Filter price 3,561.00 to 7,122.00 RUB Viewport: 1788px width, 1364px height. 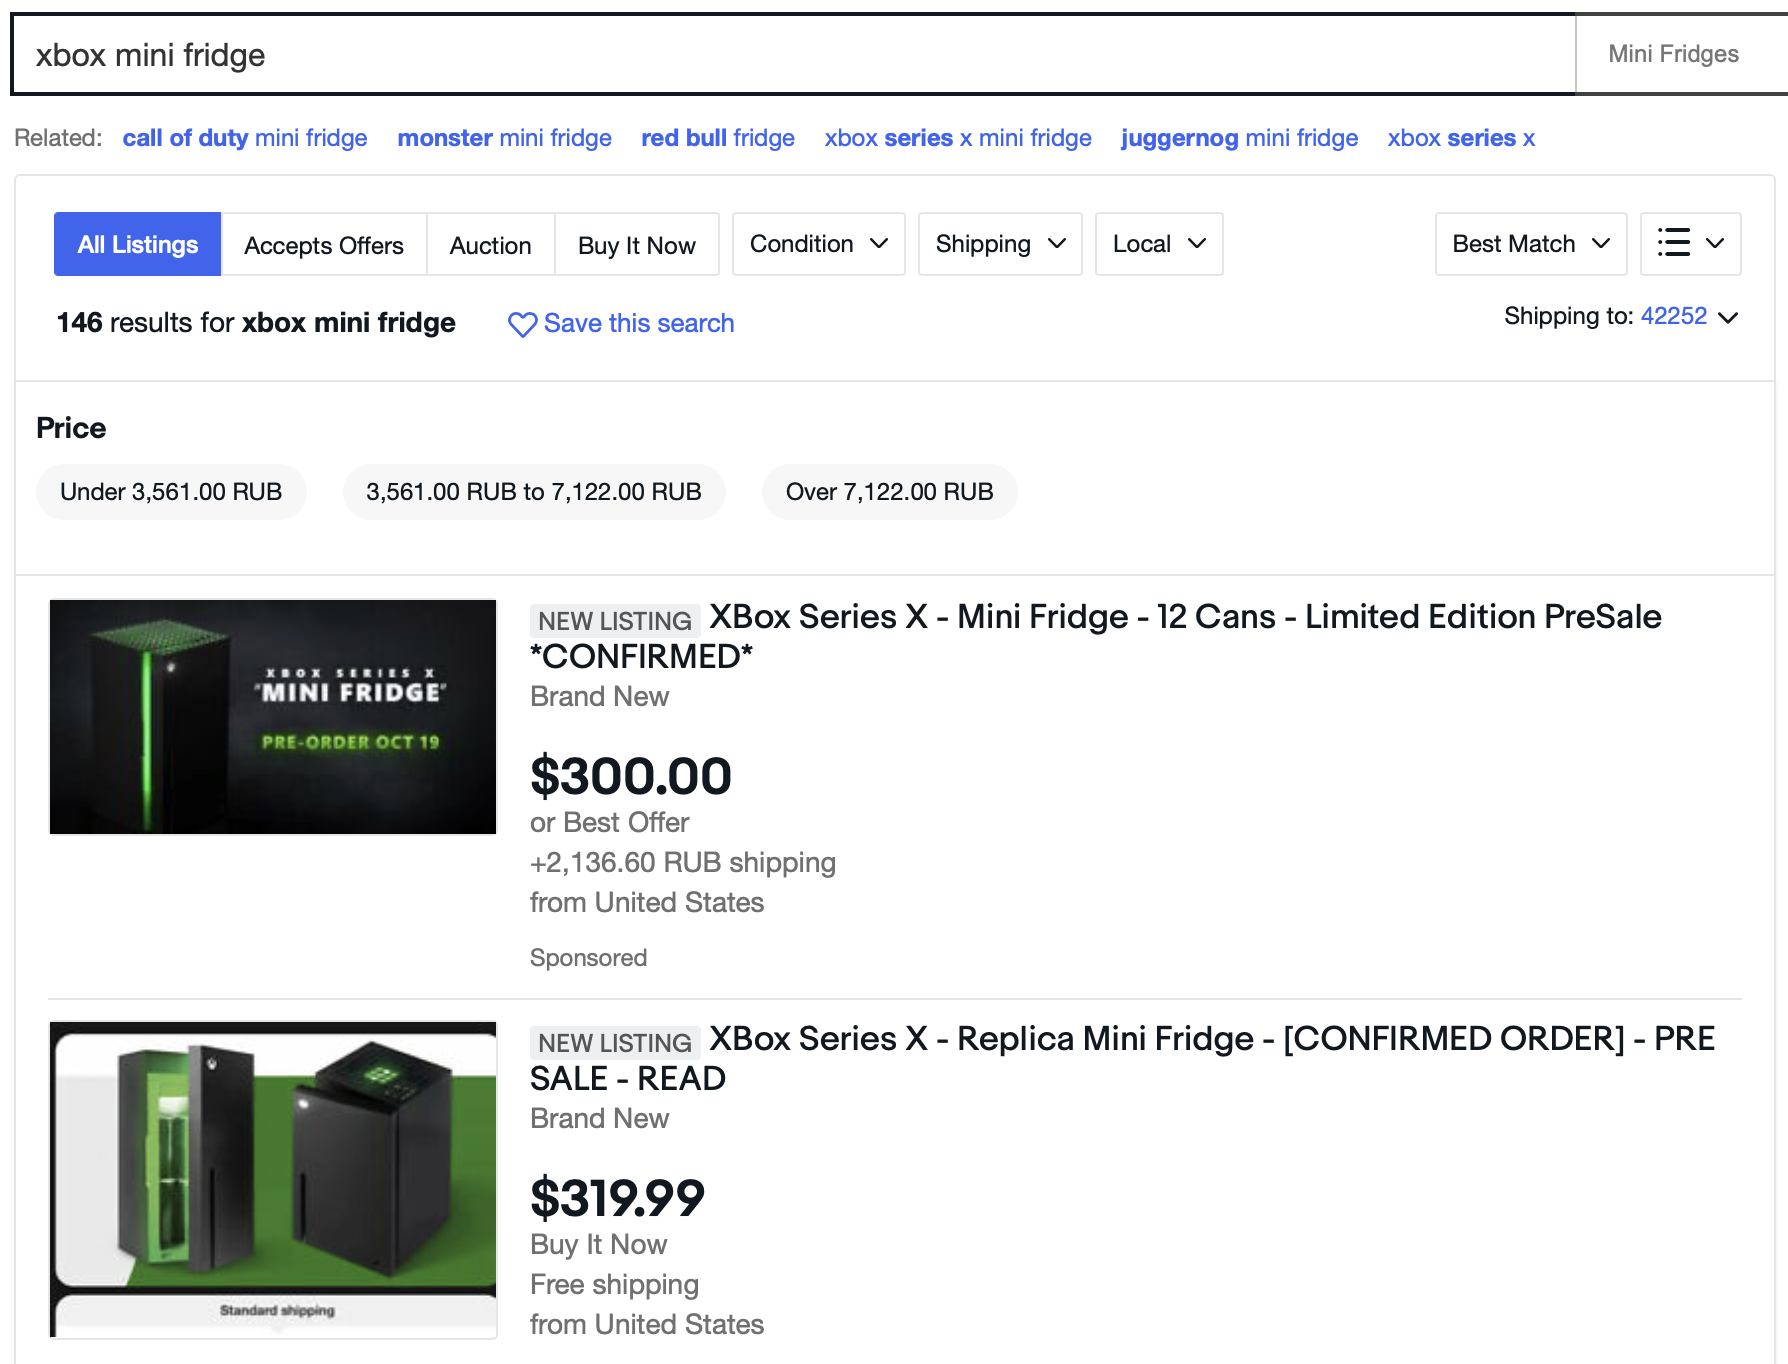coord(533,492)
